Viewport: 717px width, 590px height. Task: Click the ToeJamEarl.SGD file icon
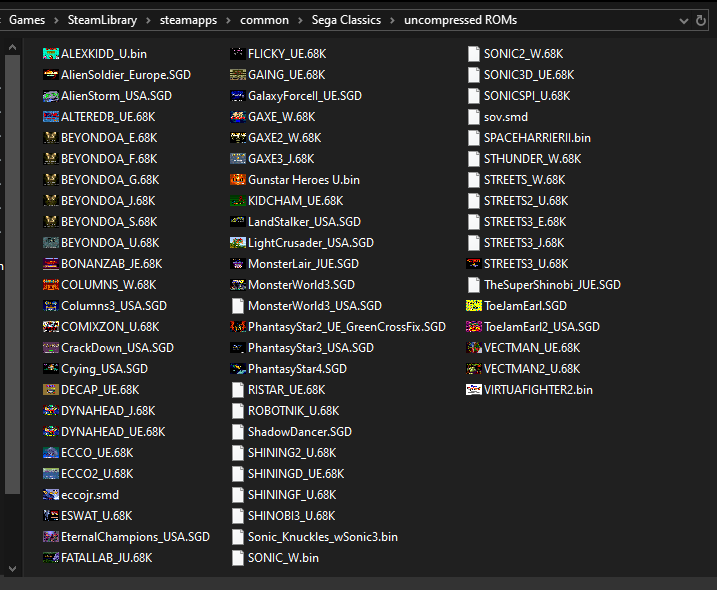474,306
